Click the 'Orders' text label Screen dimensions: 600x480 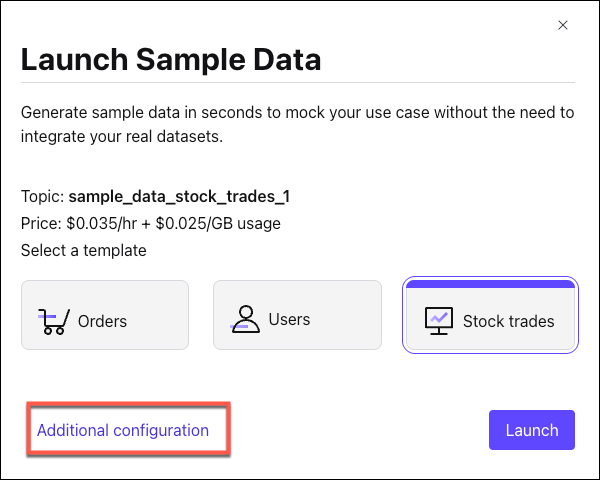[x=102, y=321]
